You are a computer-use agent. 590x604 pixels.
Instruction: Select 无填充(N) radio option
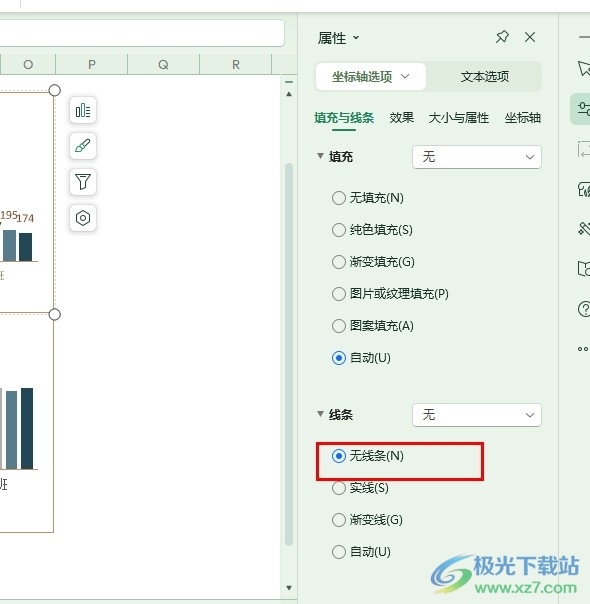coord(368,198)
